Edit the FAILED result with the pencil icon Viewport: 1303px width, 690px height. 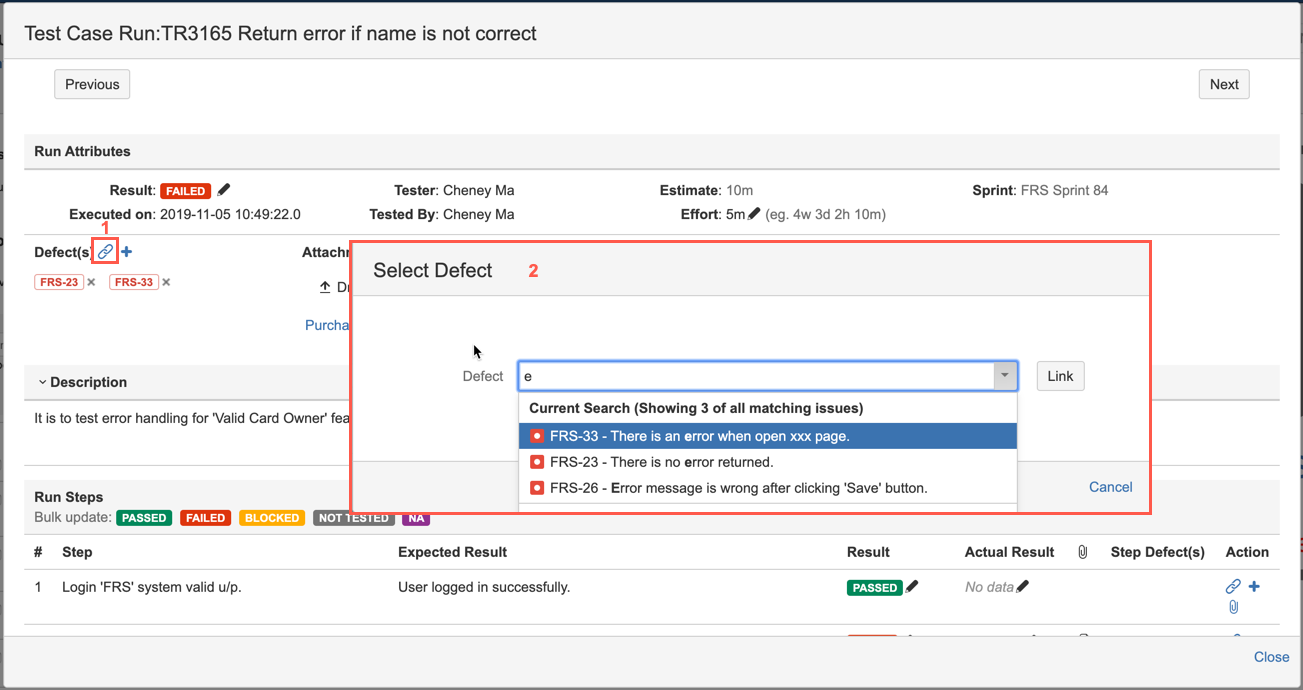(x=224, y=190)
